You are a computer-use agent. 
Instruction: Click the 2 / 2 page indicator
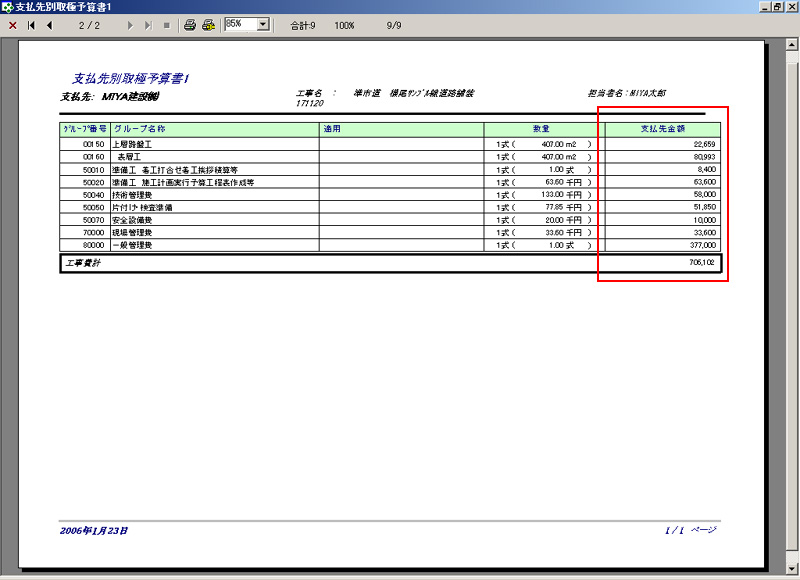pos(89,26)
